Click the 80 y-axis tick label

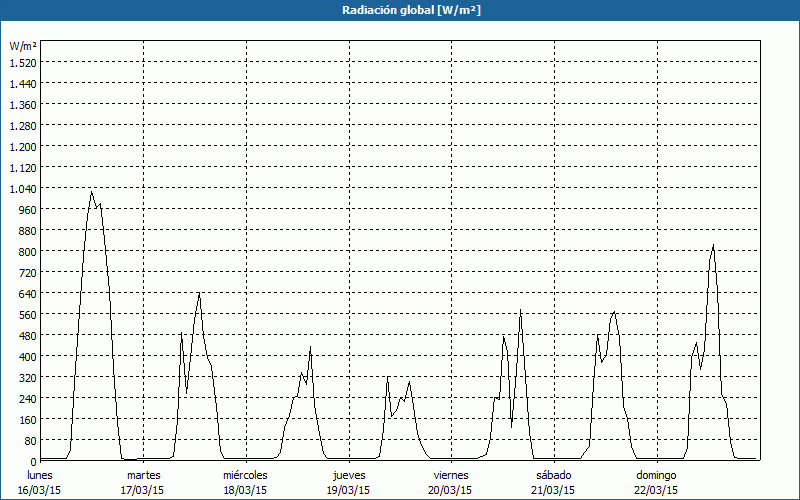click(x=30, y=440)
